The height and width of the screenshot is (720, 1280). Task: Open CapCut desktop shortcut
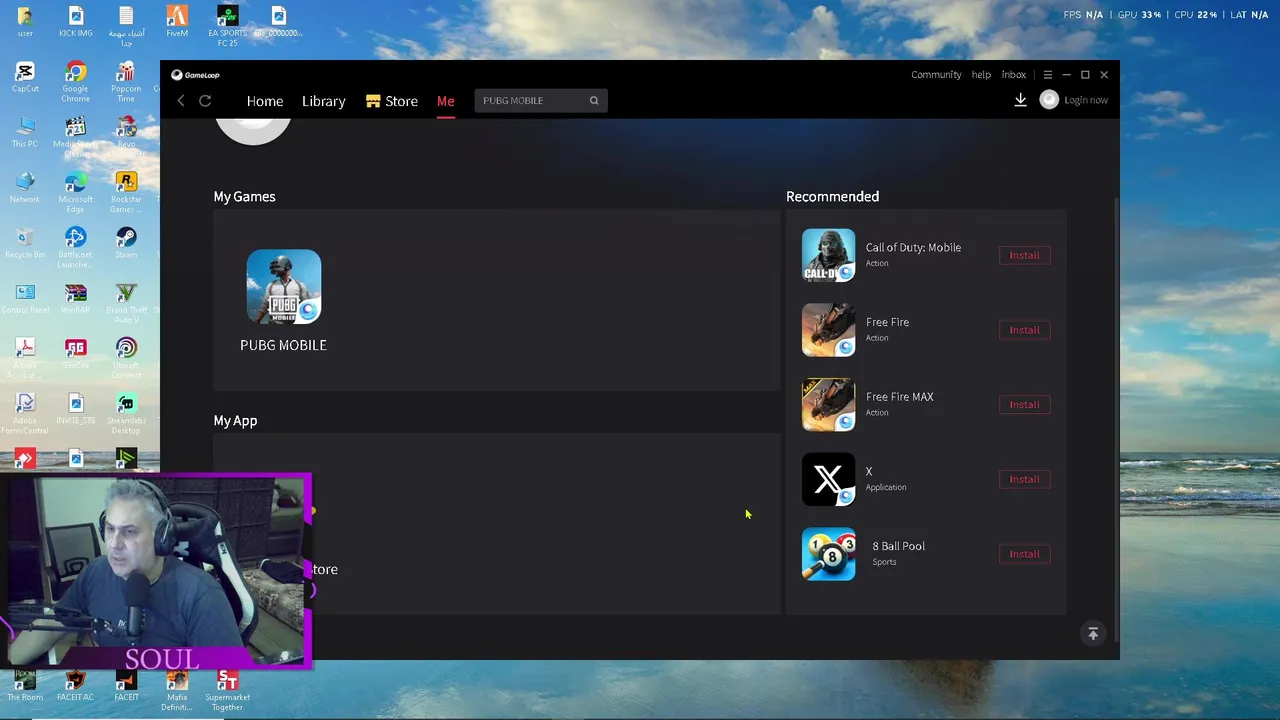[25, 77]
